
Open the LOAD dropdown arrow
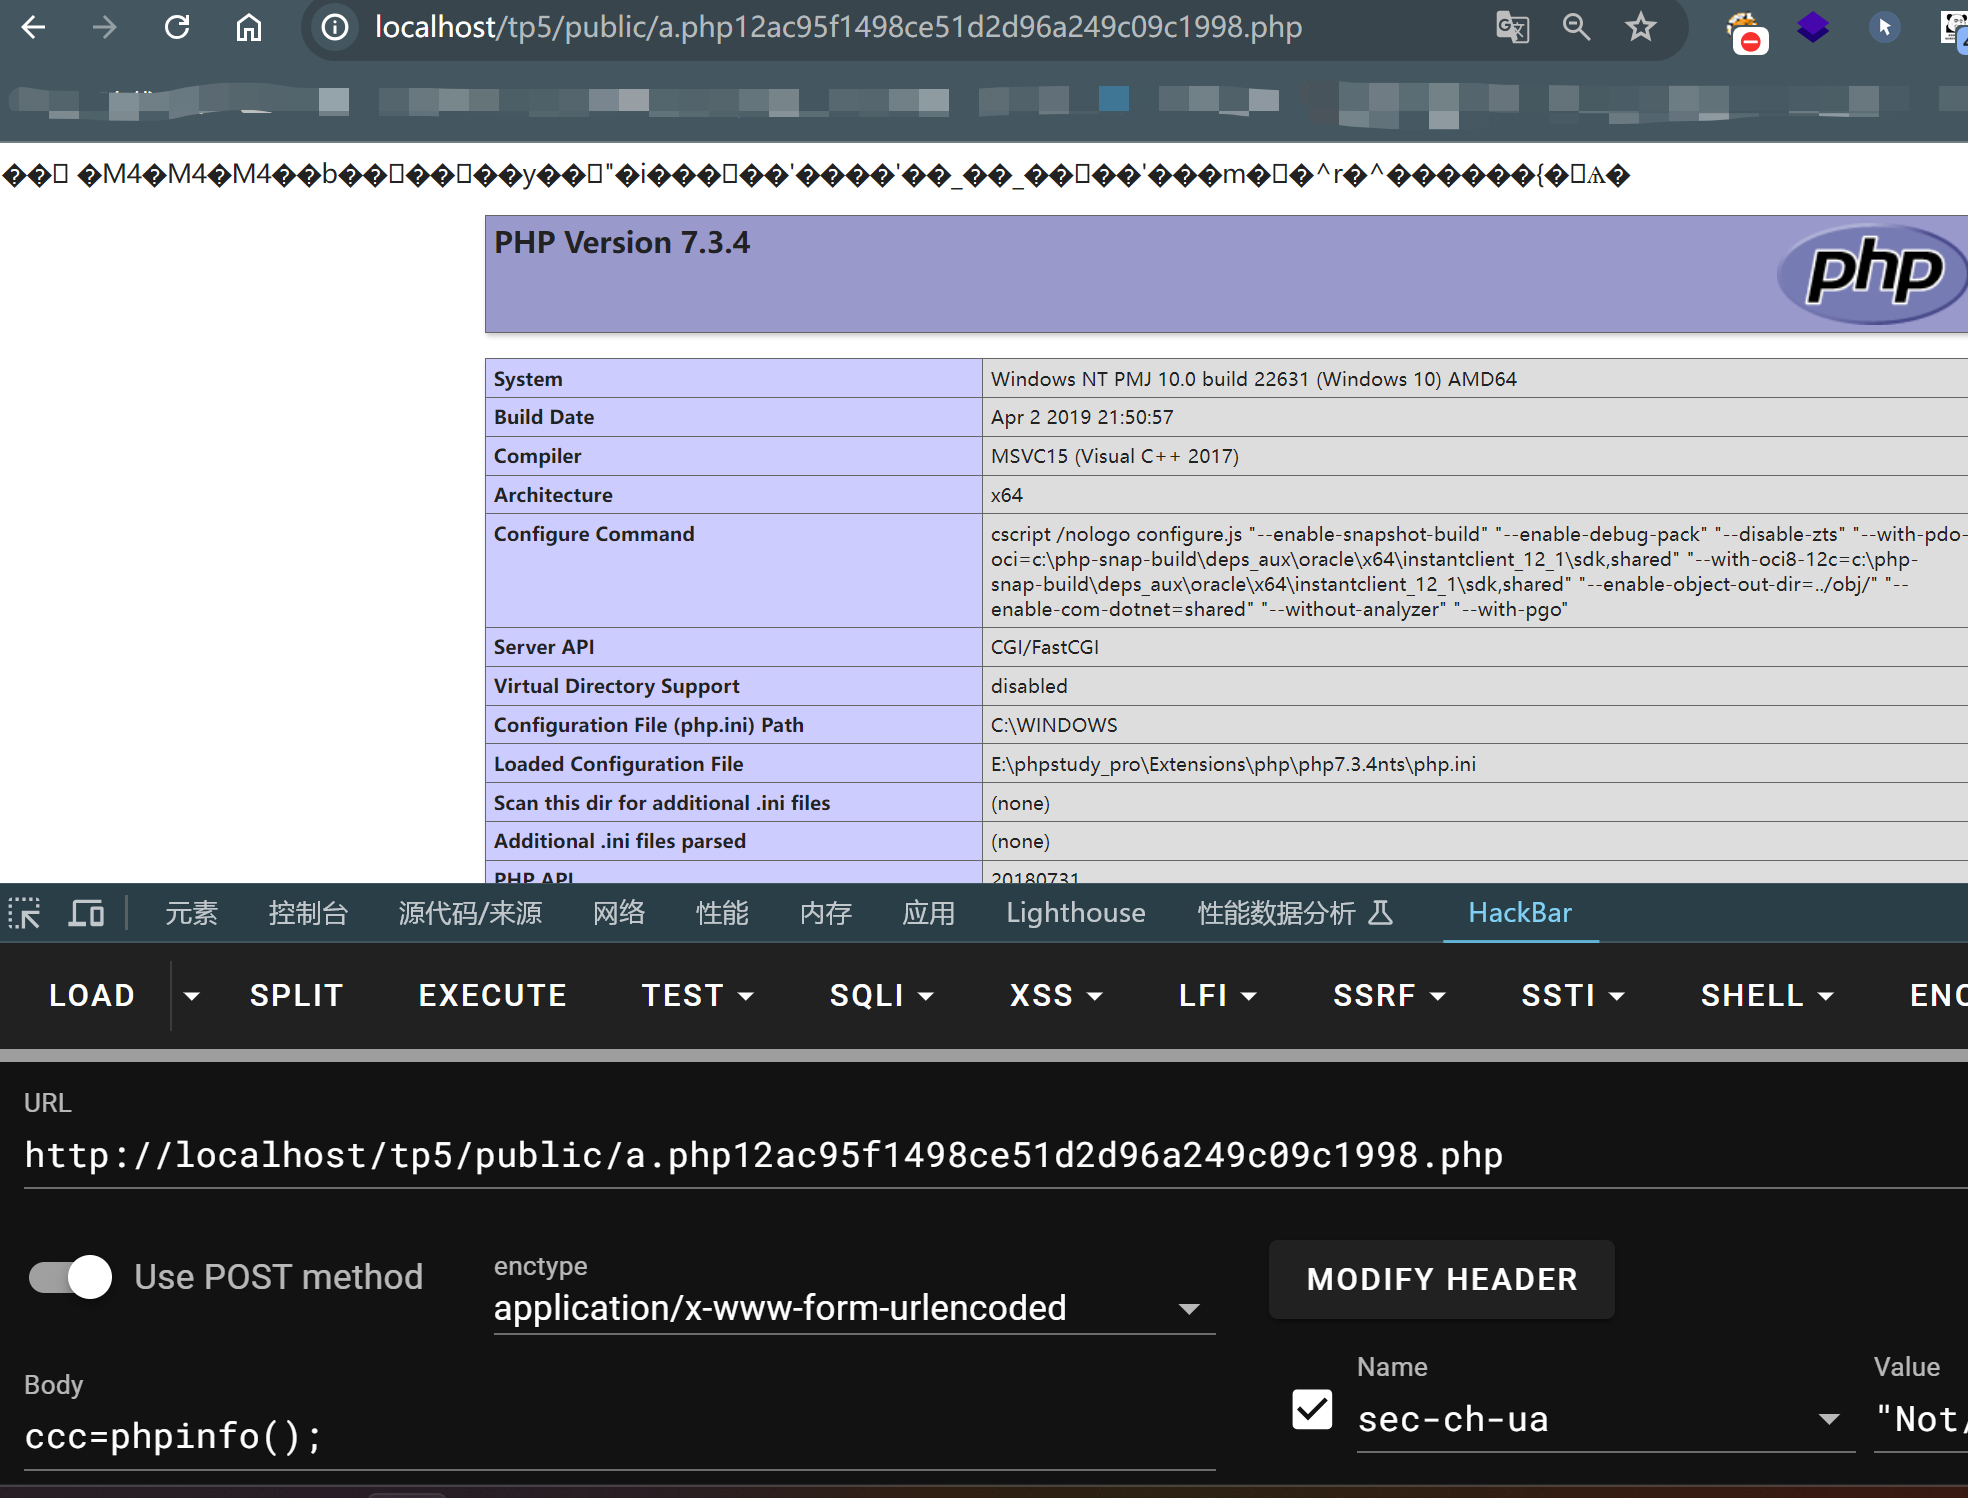(192, 995)
